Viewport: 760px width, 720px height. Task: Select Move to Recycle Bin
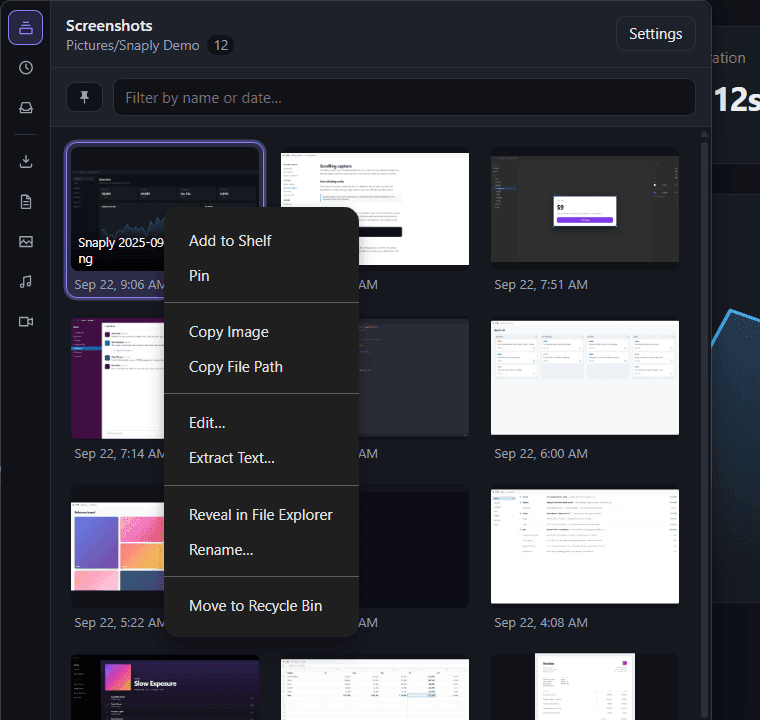(261, 606)
